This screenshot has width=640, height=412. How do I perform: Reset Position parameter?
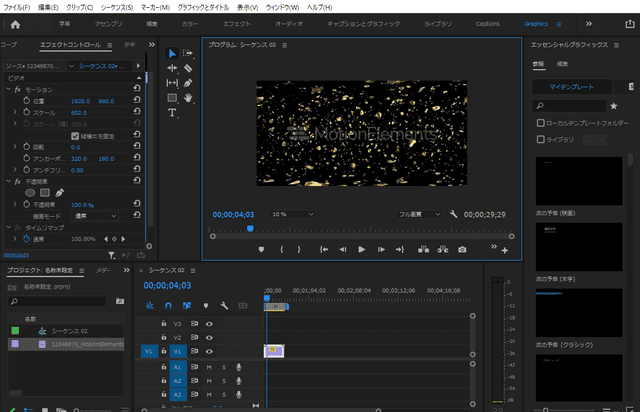pos(137,100)
